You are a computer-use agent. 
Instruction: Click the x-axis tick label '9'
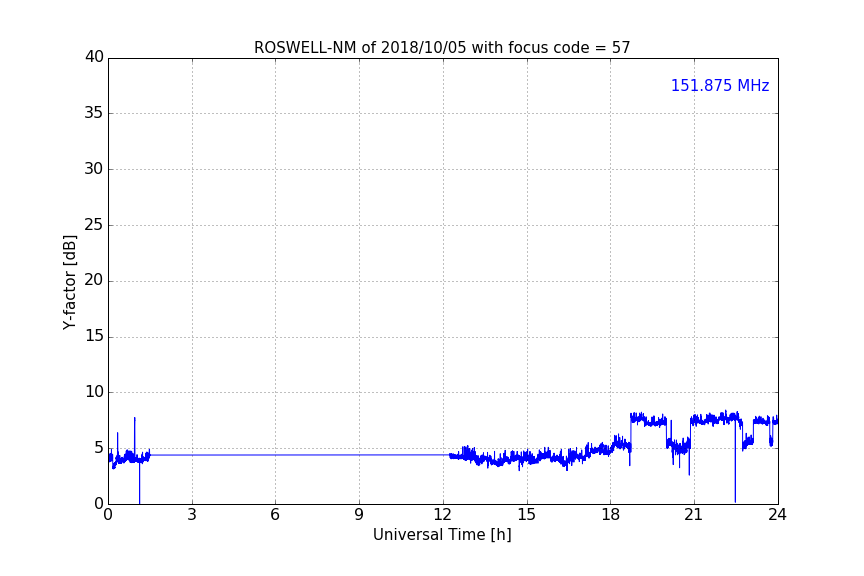click(359, 515)
